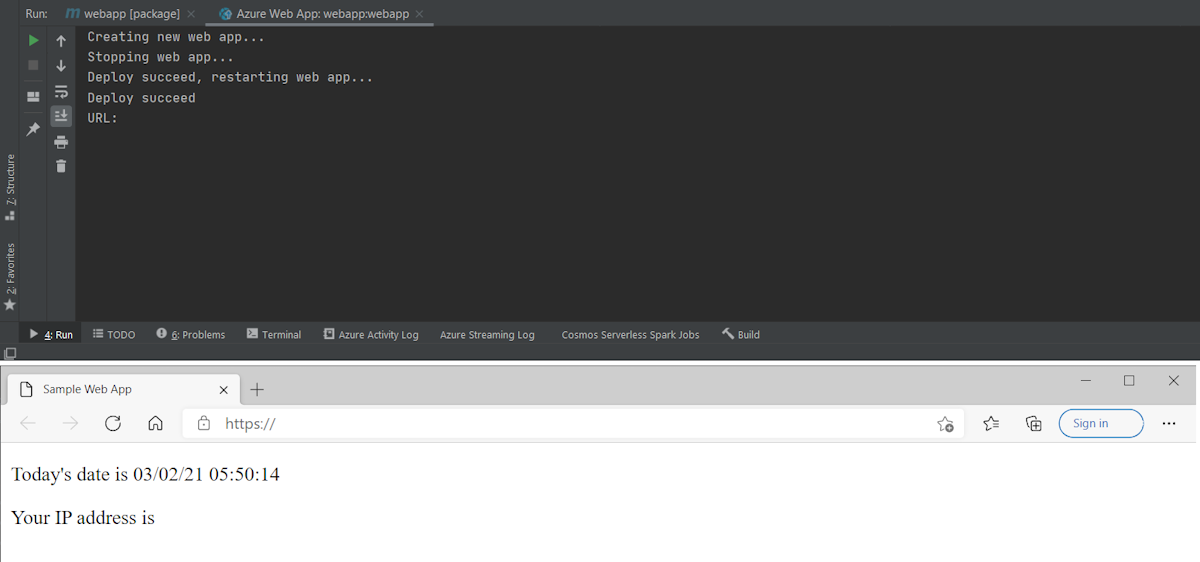This screenshot has height=562, width=1200.
Task: Click the Restore Layout icon in Run panel
Action: pos(33,96)
